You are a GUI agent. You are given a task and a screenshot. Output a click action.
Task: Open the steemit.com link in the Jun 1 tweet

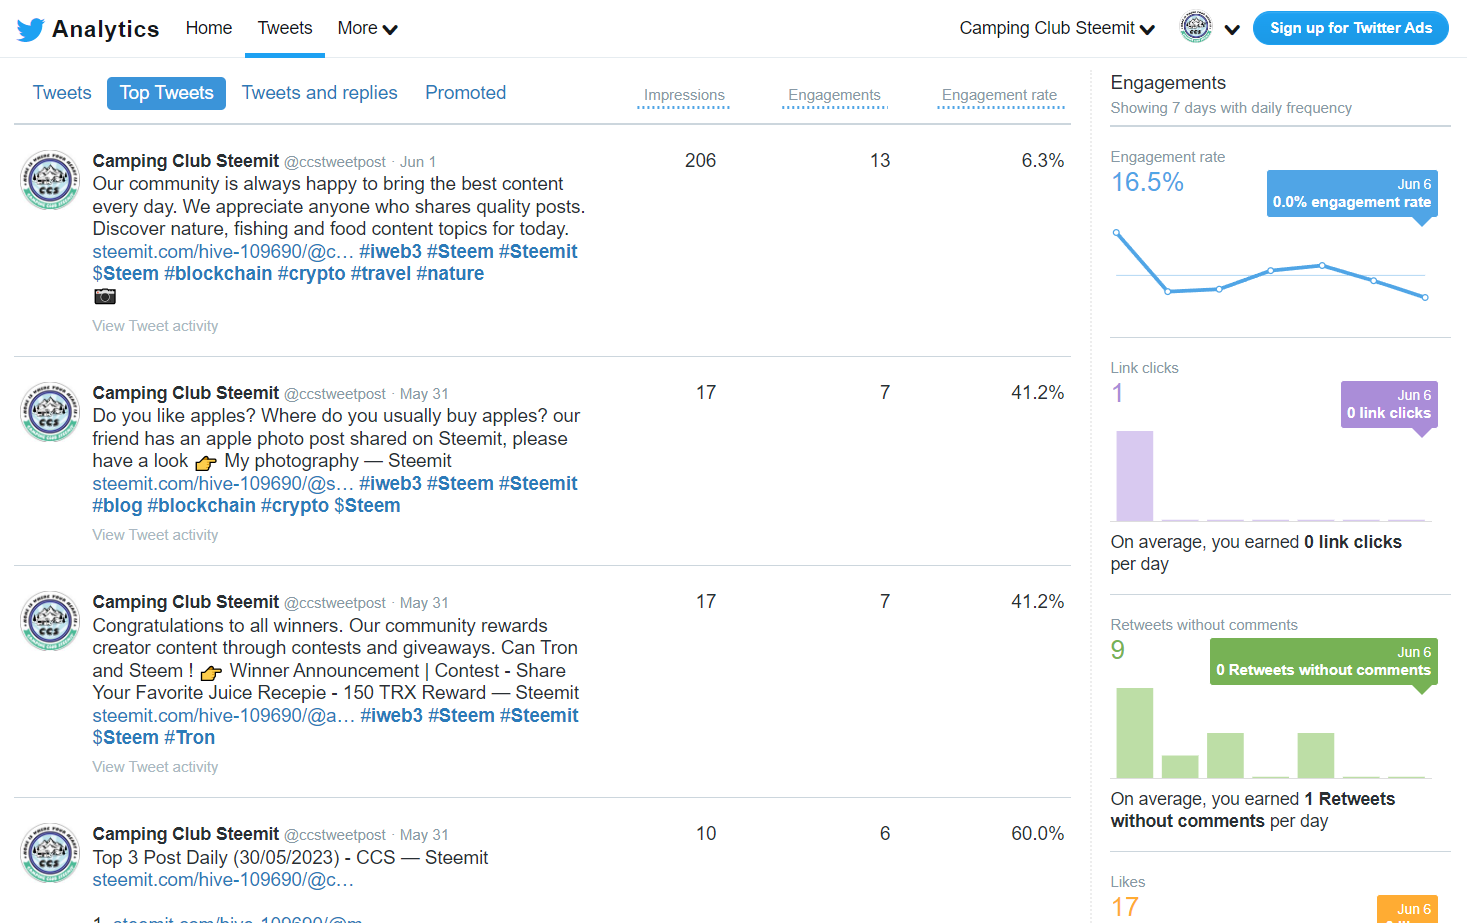(x=223, y=251)
